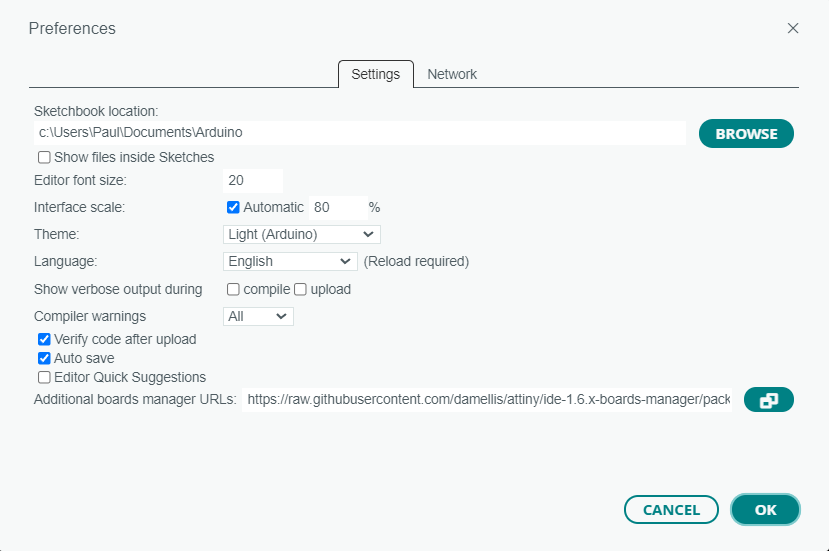
Task: Uncheck the Automatic interface scale checkbox
Action: pos(233,207)
